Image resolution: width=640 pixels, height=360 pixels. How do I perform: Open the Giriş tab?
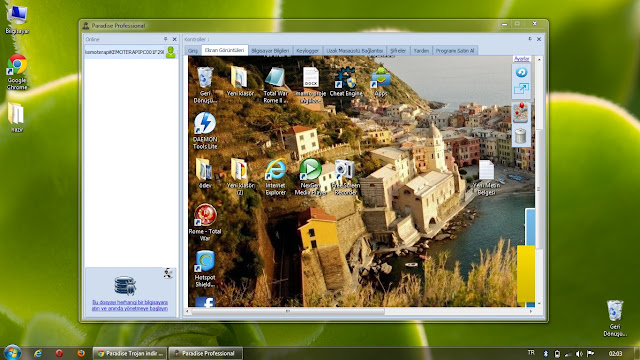[x=193, y=51]
